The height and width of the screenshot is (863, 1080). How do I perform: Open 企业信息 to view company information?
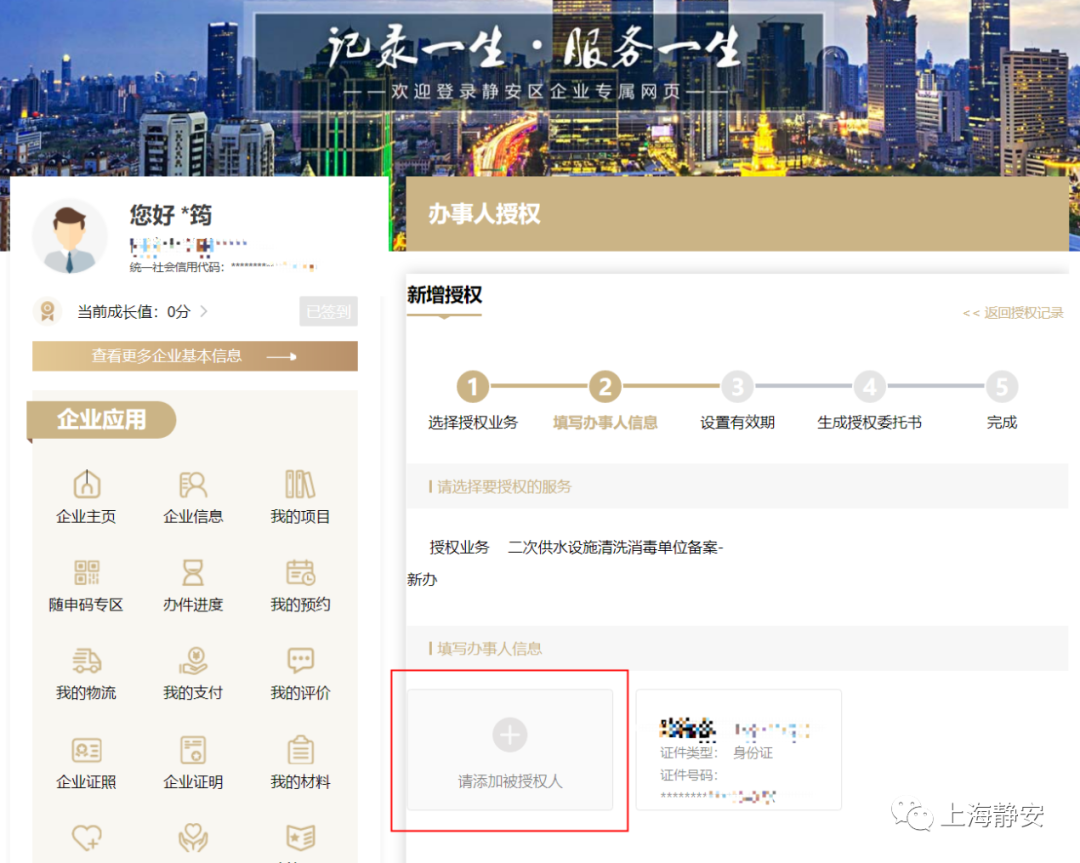tap(192, 495)
